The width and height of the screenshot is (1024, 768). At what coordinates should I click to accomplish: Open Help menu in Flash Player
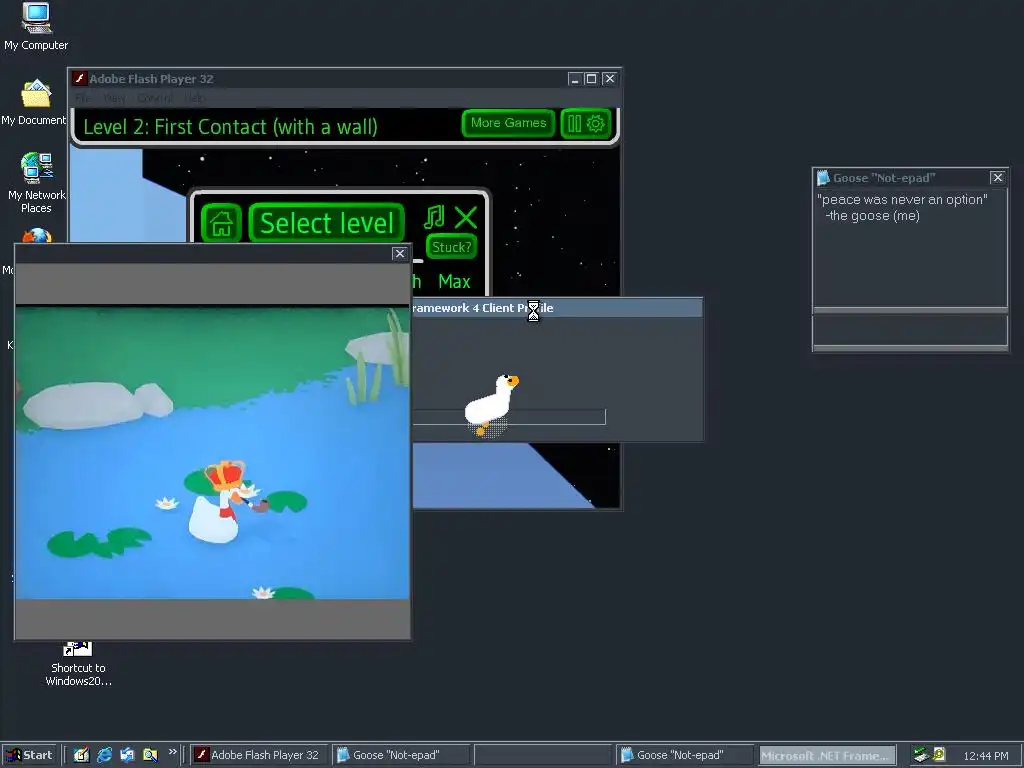194,98
